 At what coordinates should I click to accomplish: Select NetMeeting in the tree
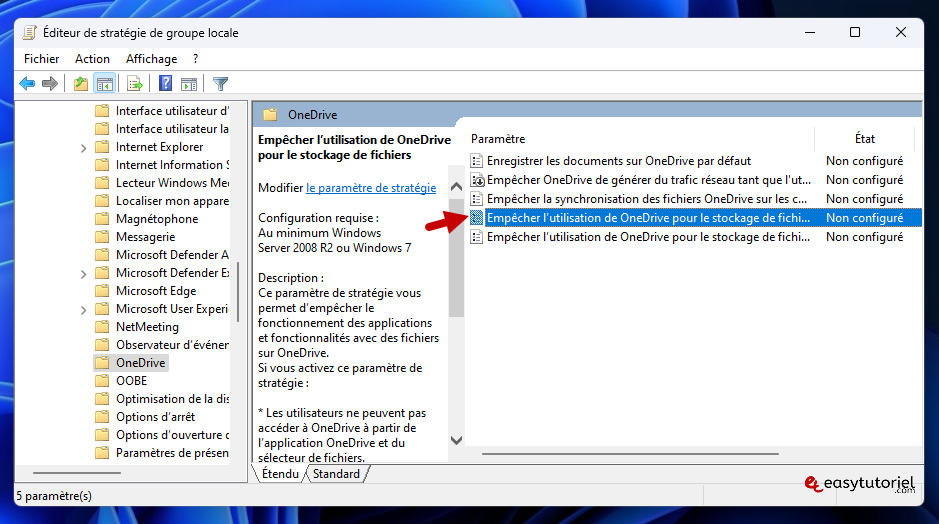click(147, 327)
